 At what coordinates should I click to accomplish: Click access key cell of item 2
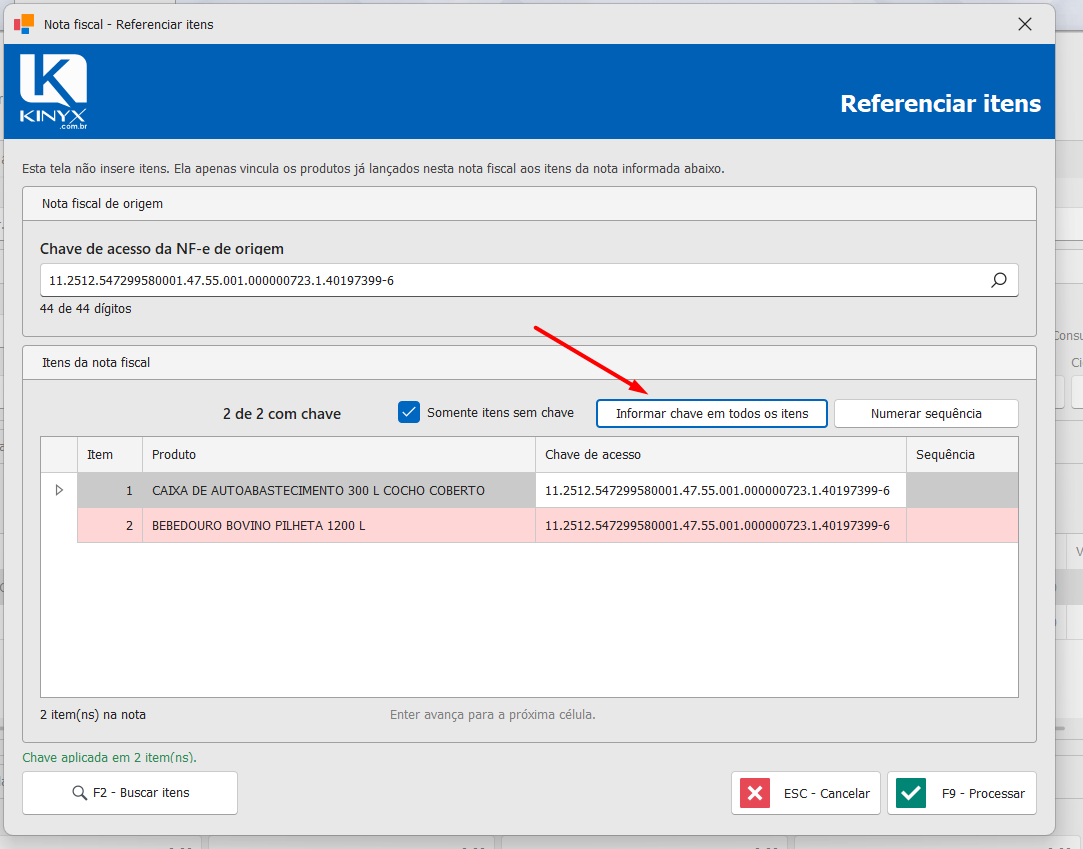721,526
